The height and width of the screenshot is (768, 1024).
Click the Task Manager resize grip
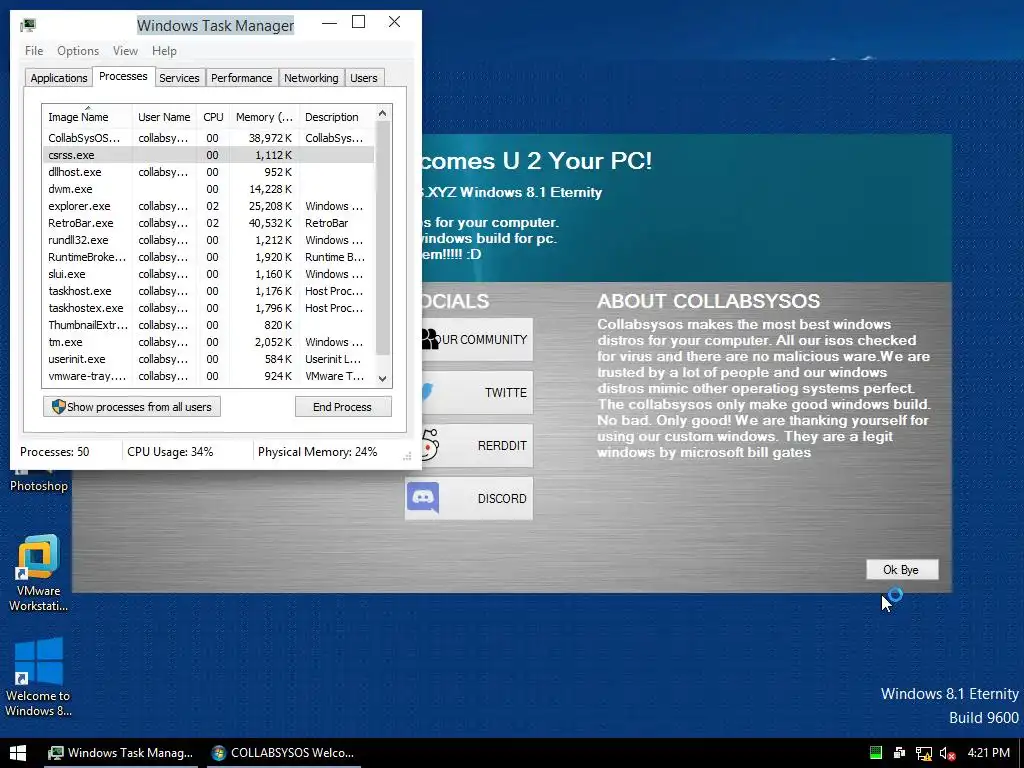[x=407, y=456]
